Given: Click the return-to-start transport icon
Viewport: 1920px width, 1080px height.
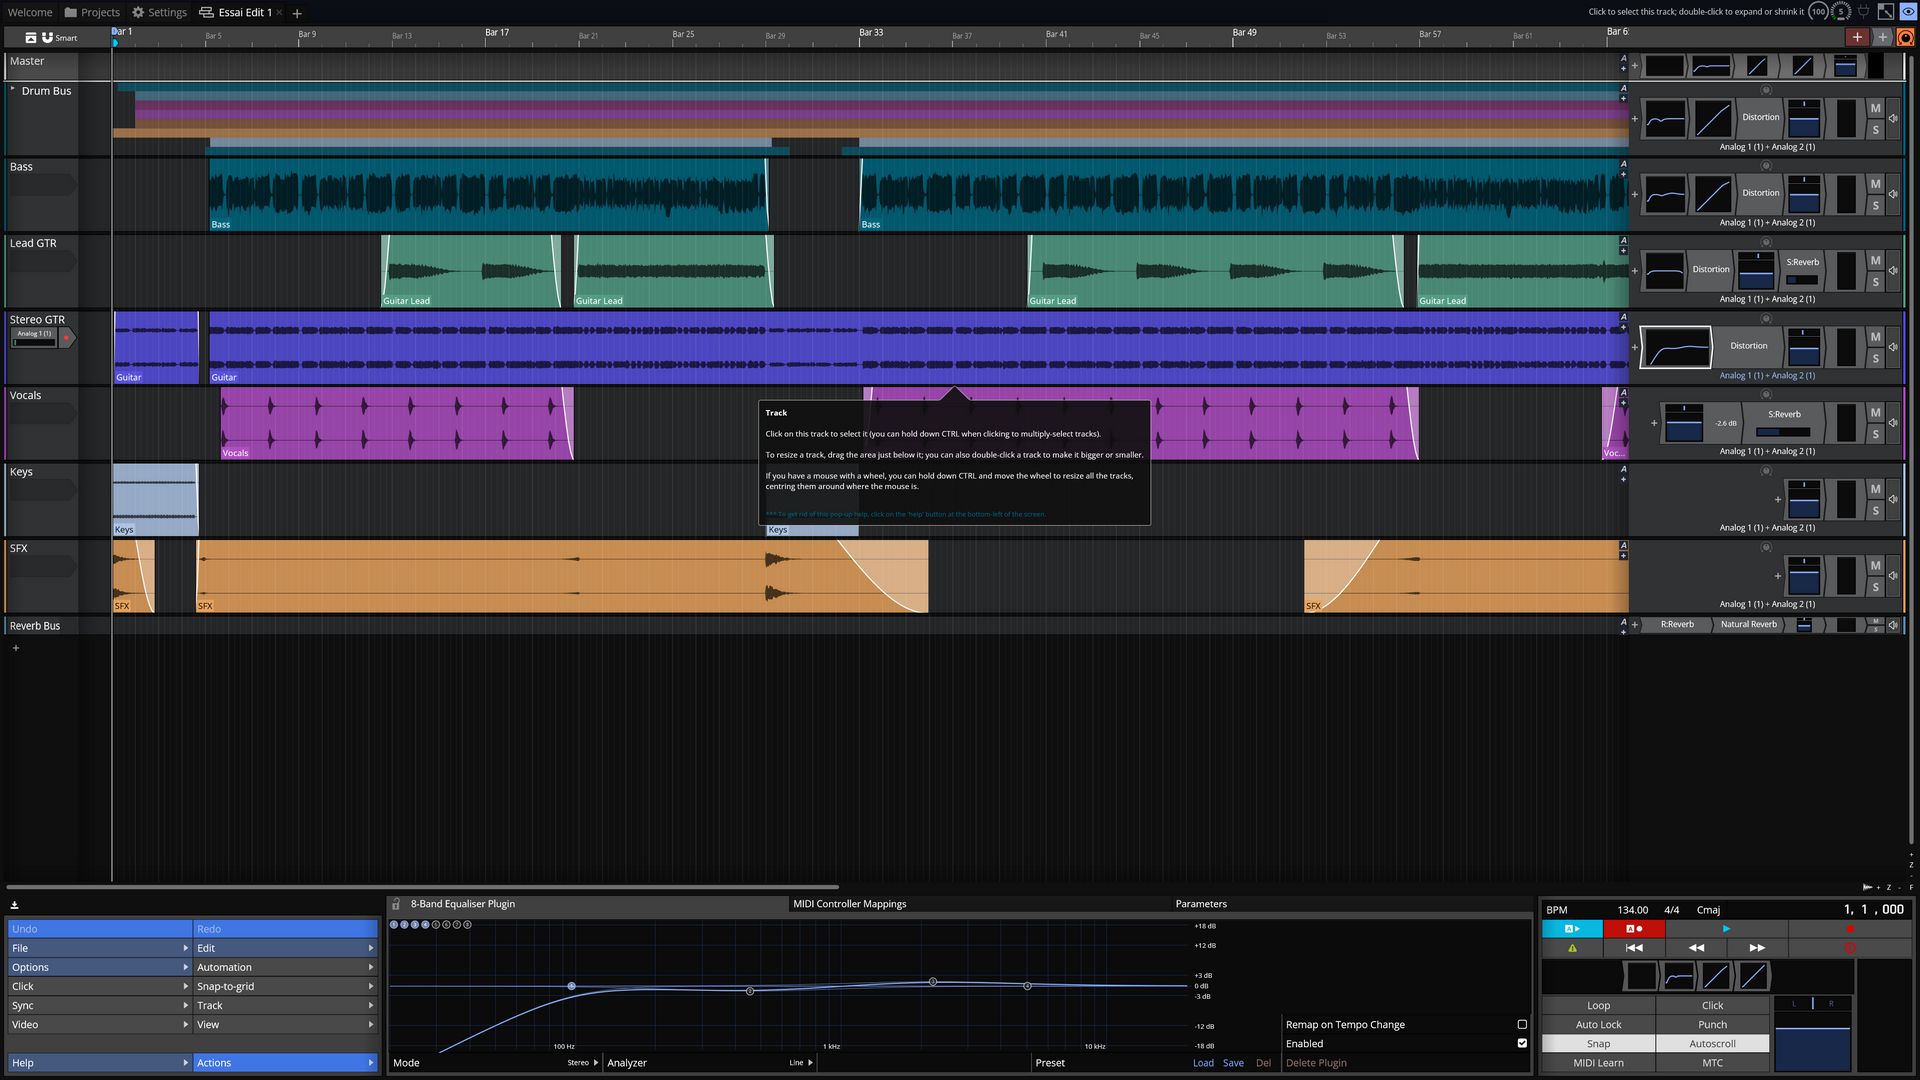Looking at the screenshot, I should (1635, 948).
